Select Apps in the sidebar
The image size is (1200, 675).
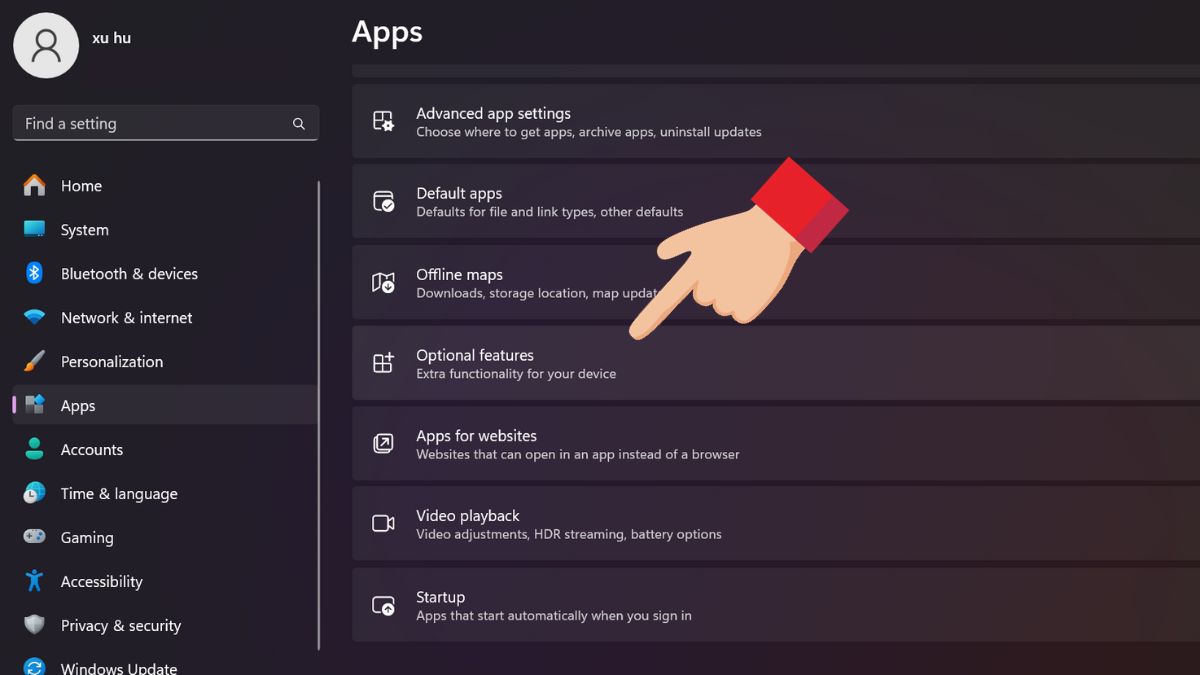pos(165,405)
